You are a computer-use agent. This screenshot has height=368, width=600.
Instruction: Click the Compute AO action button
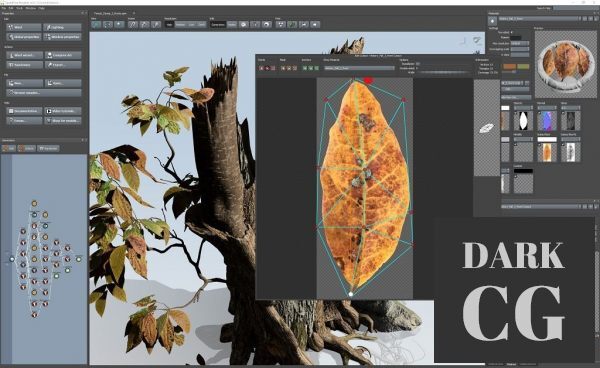coord(63,55)
